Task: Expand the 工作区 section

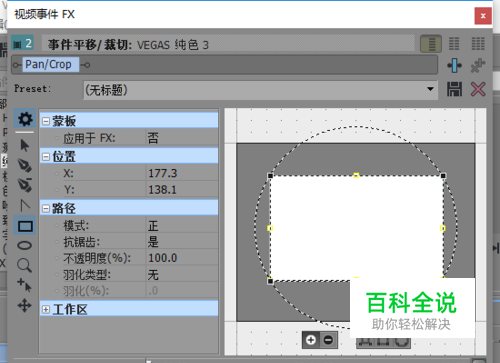Action: pyautogui.click(x=46, y=310)
